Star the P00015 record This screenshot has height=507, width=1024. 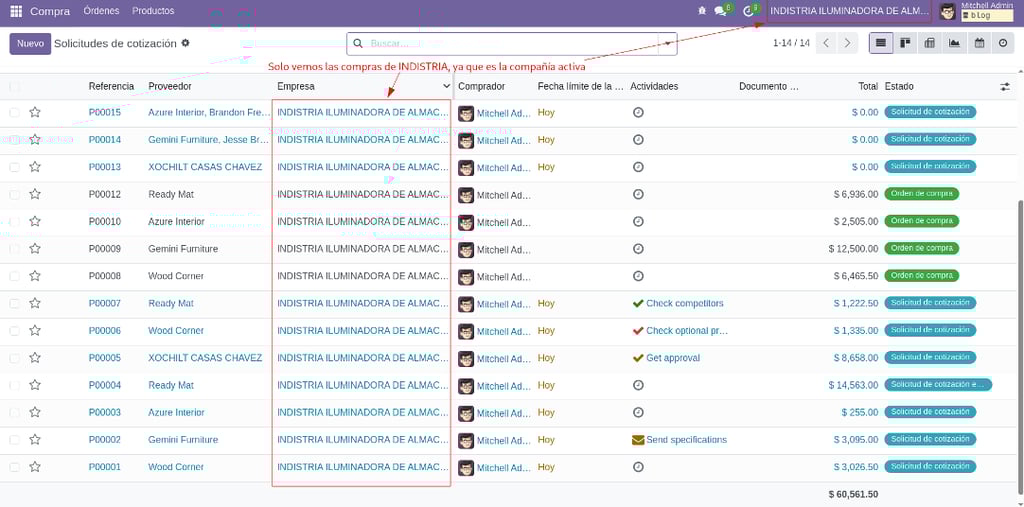35,112
